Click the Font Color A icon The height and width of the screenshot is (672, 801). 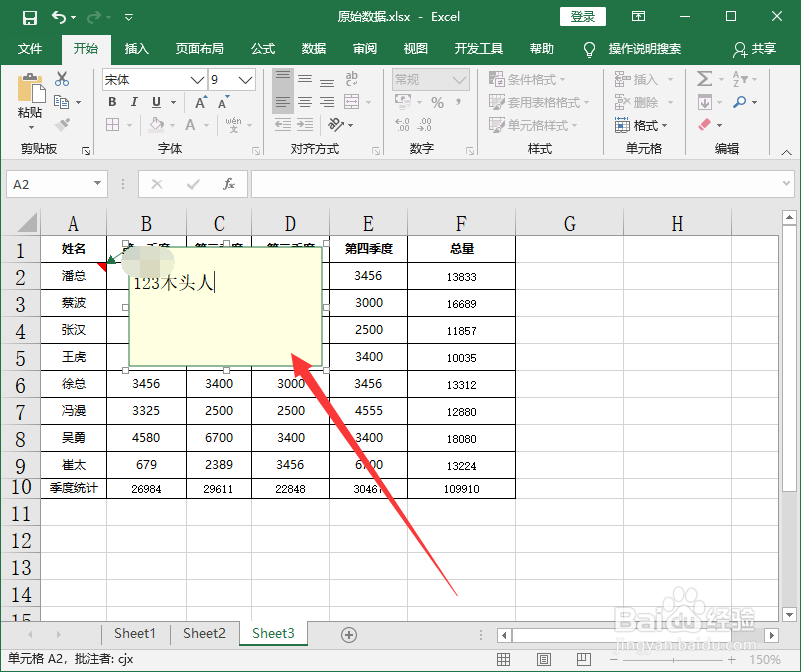(190, 125)
